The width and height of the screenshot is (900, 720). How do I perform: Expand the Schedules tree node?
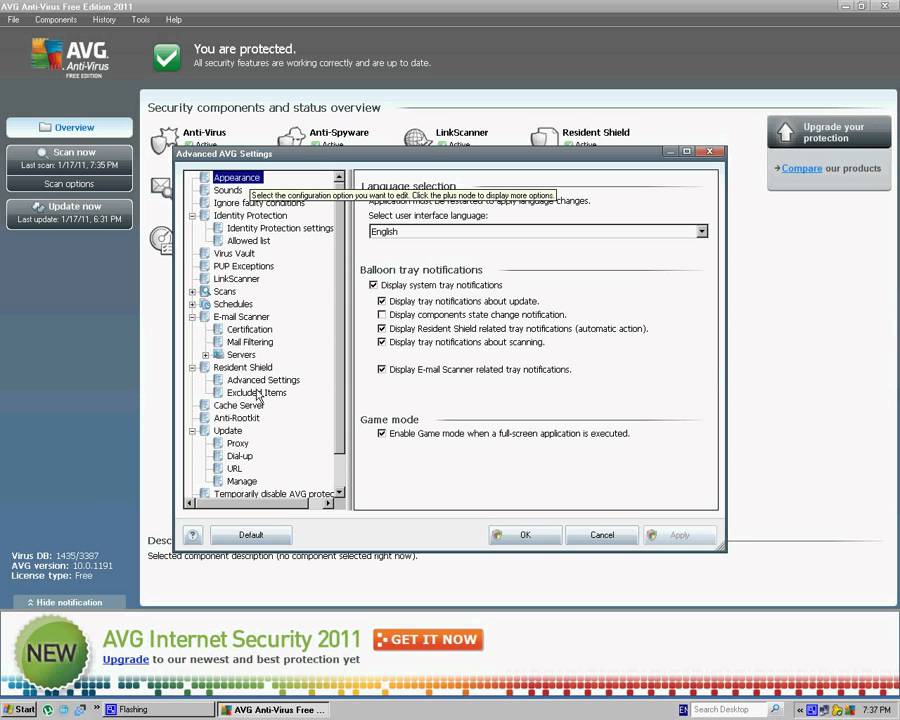tap(192, 304)
